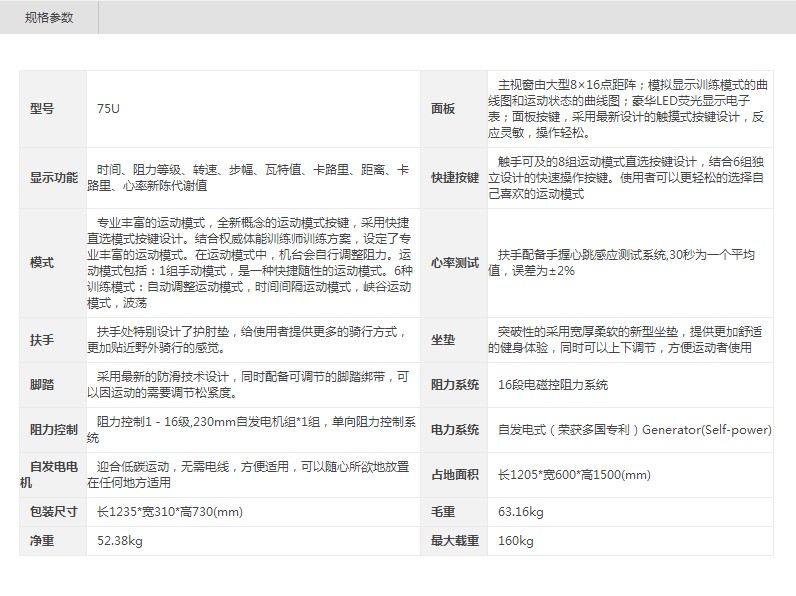
Task: Click the 脚踏 row label
Action: tap(42, 384)
